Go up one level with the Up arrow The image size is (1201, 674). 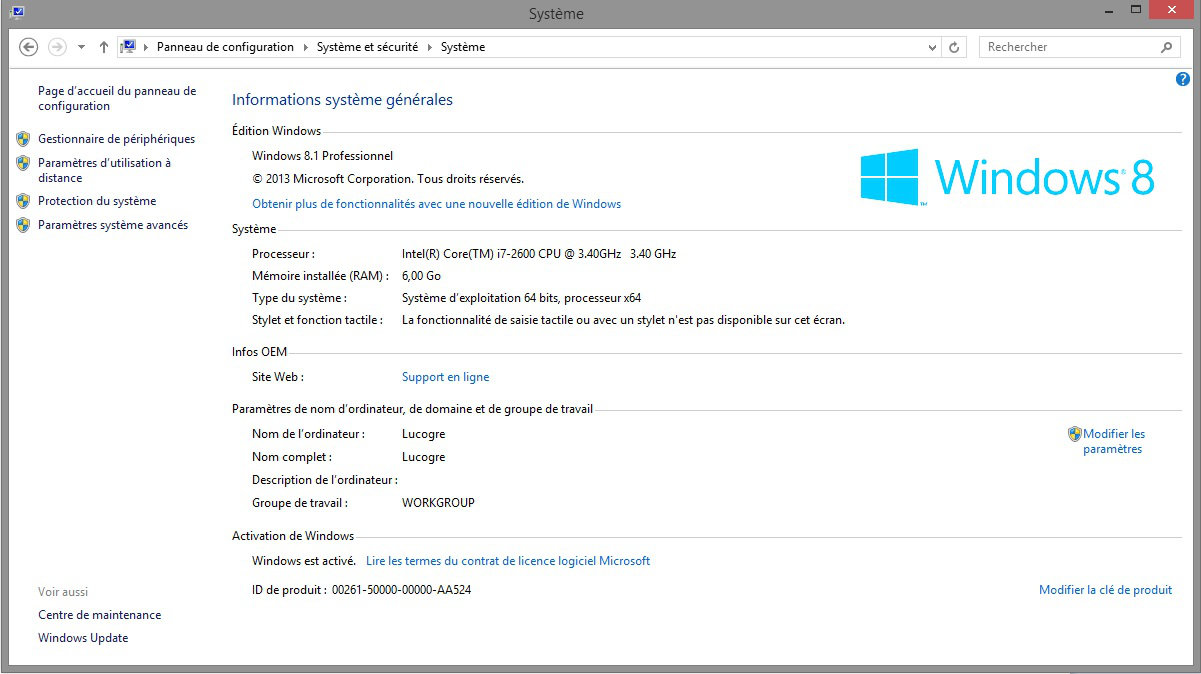[104, 47]
